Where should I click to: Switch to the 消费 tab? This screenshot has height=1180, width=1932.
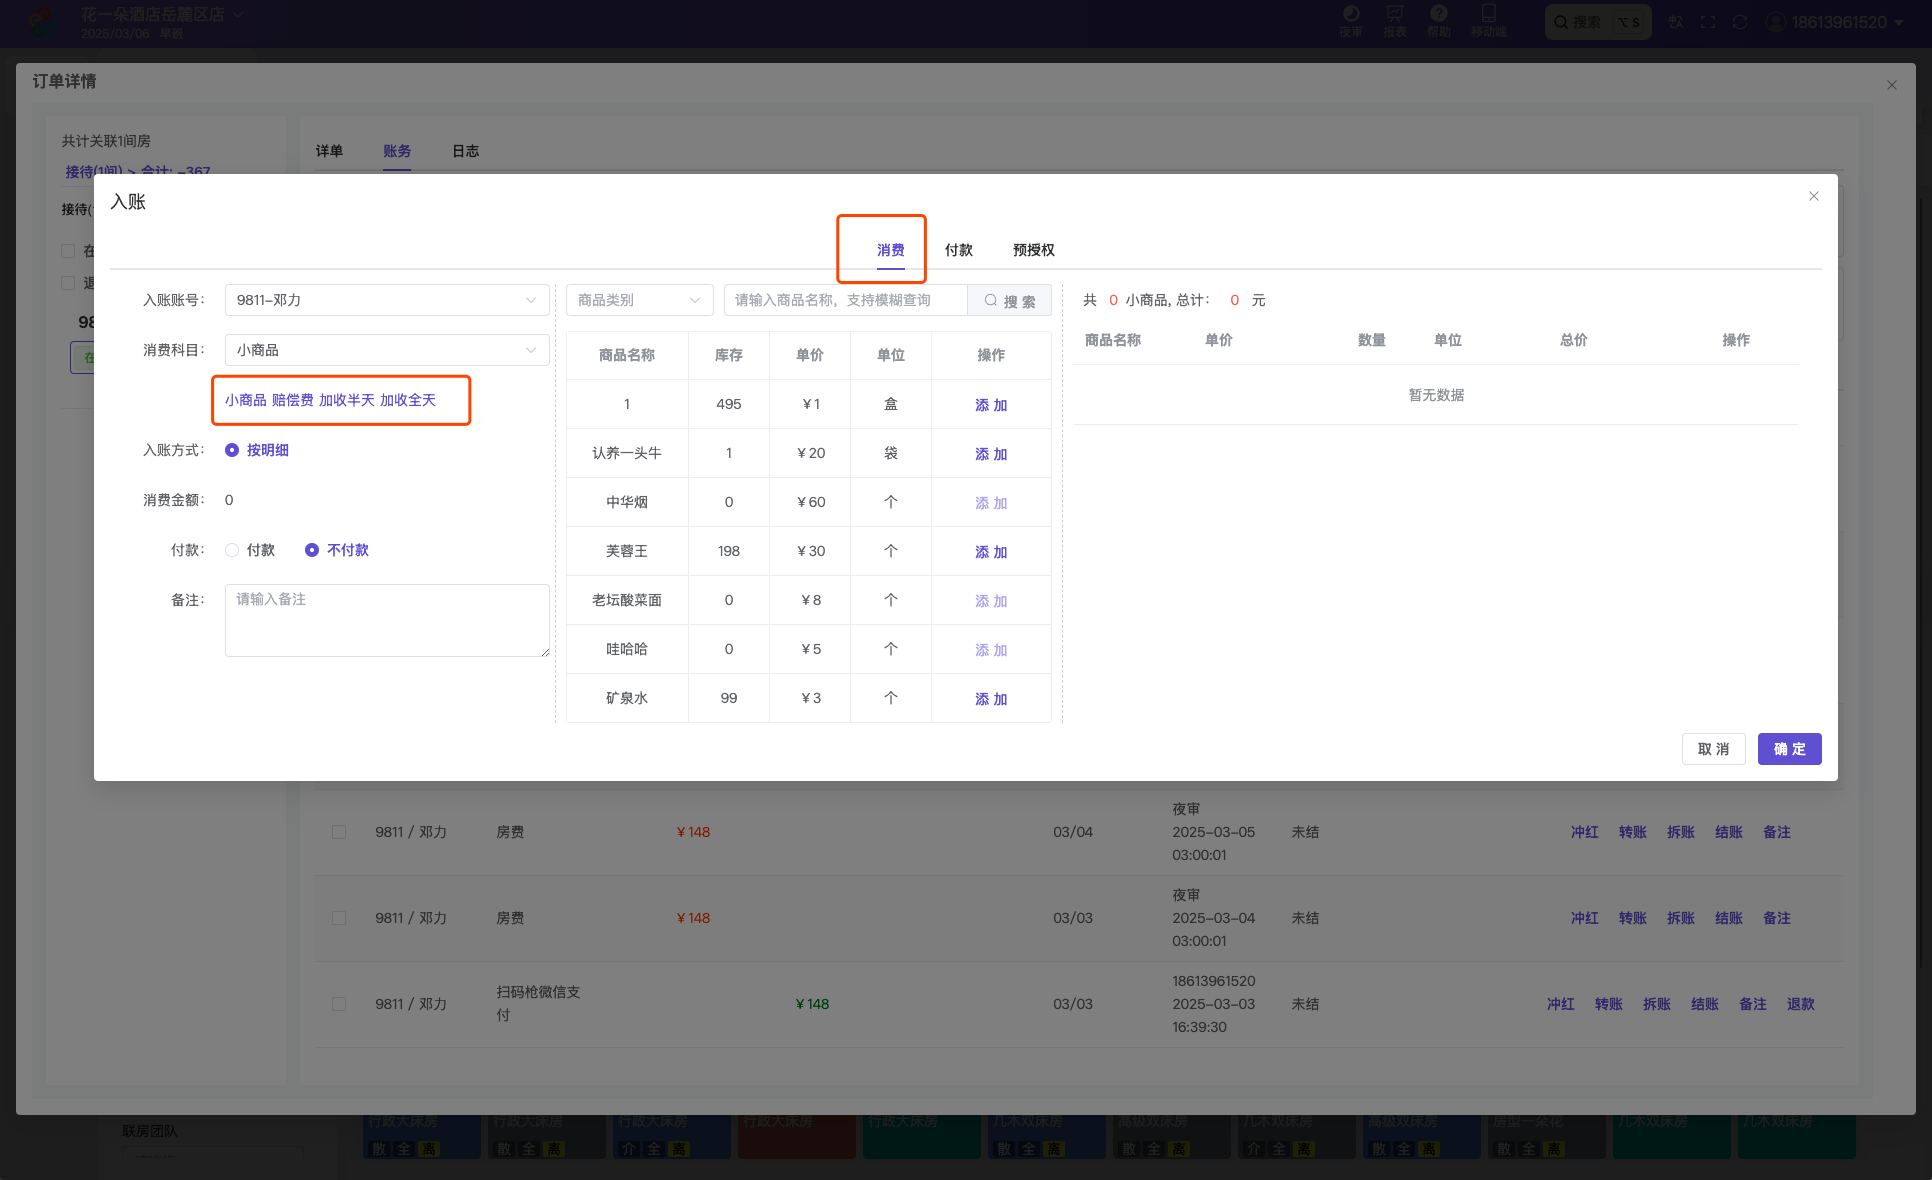pyautogui.click(x=891, y=250)
